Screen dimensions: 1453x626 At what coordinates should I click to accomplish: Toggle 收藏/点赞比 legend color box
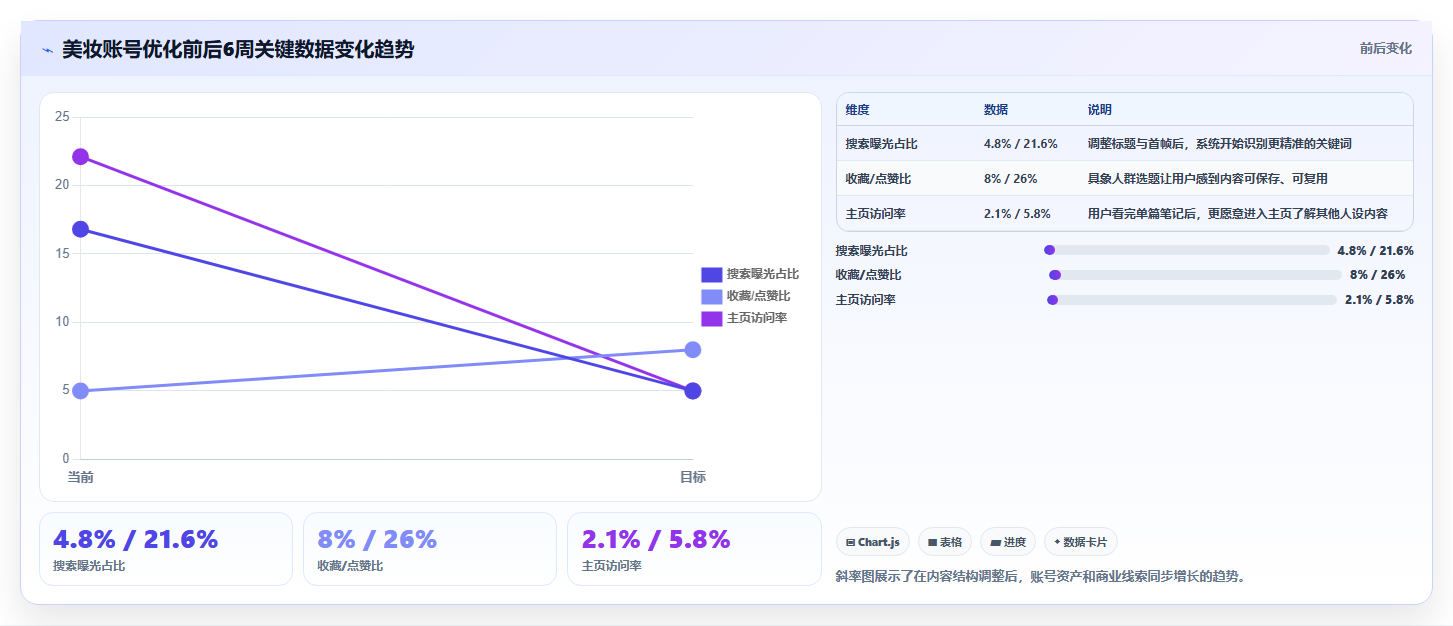click(711, 296)
